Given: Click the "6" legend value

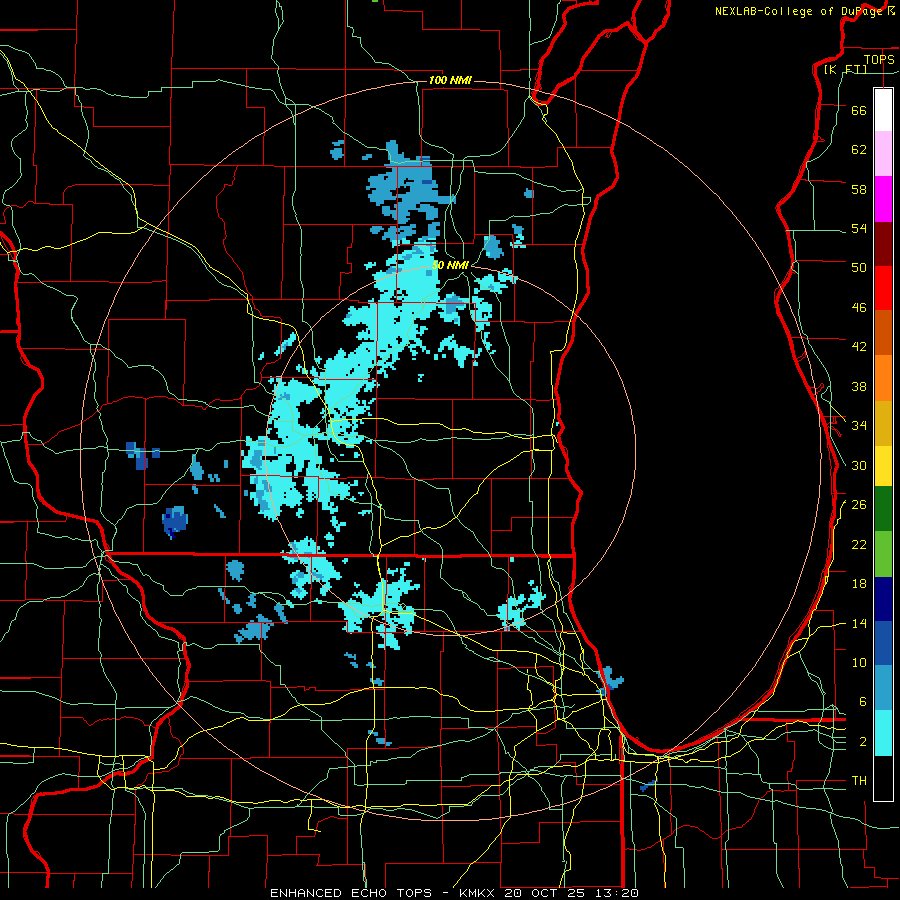Looking at the screenshot, I should coord(862,701).
